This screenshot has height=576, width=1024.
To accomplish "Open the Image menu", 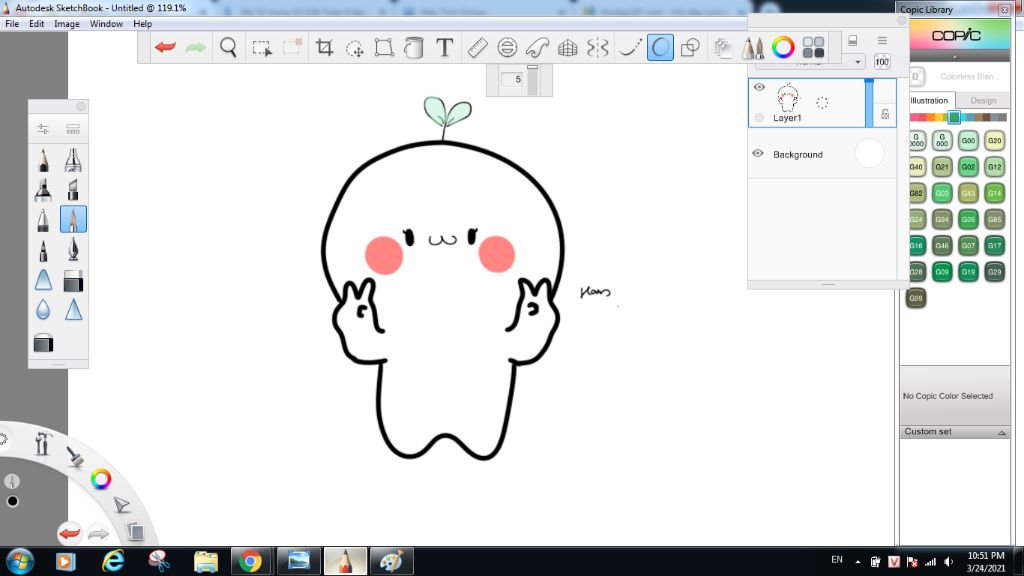I will (67, 24).
